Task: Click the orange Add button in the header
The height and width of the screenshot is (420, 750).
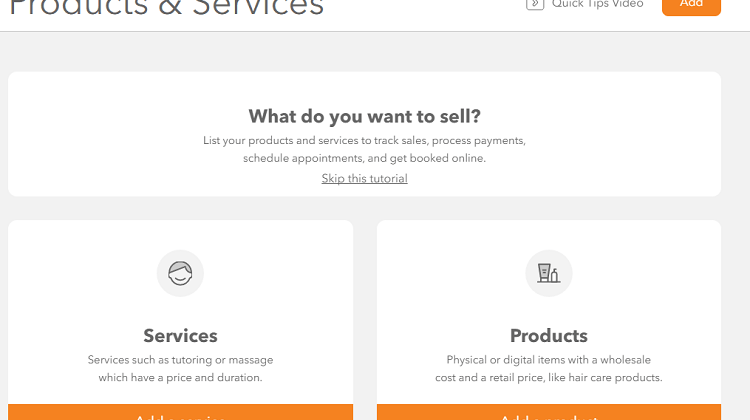Action: (691, 6)
